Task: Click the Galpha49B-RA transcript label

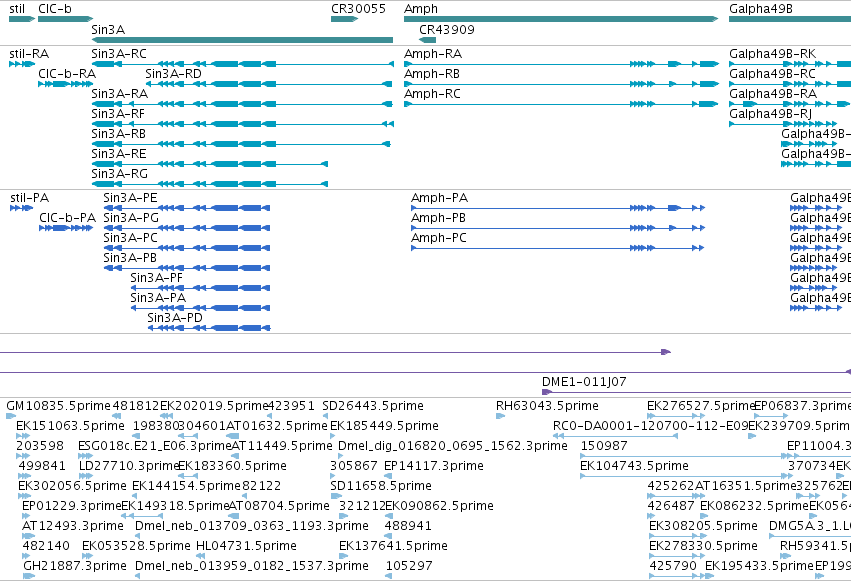Action: pos(773,94)
